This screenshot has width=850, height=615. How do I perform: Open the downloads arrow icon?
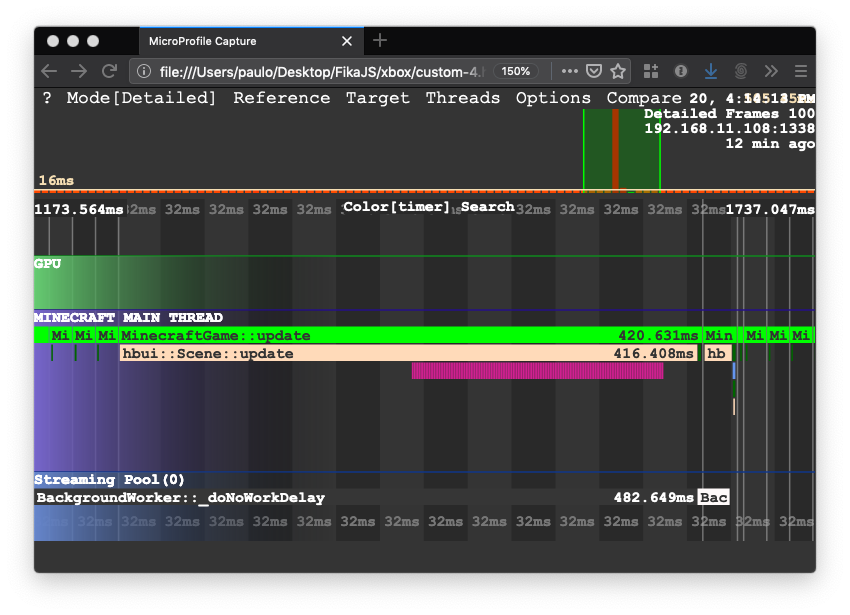(711, 71)
